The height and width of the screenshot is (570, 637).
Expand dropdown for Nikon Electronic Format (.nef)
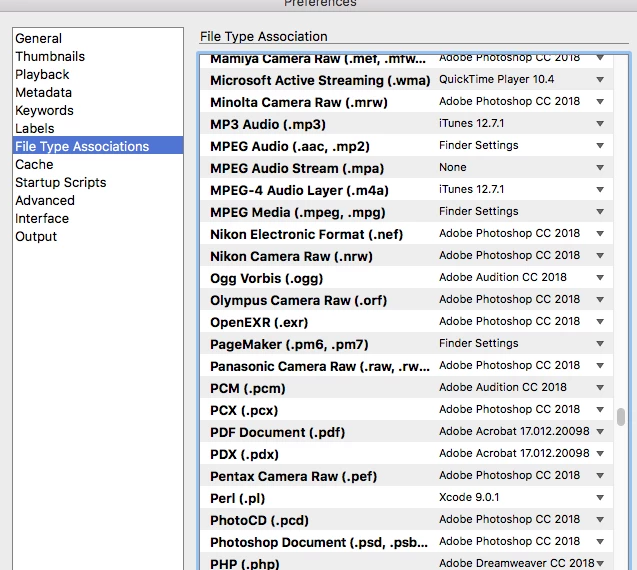click(x=600, y=234)
